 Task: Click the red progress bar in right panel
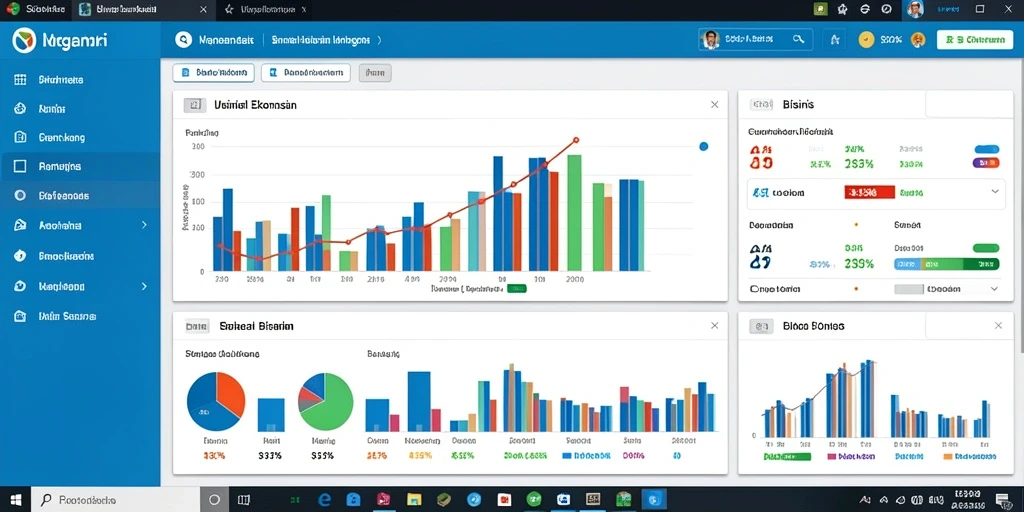tap(869, 192)
